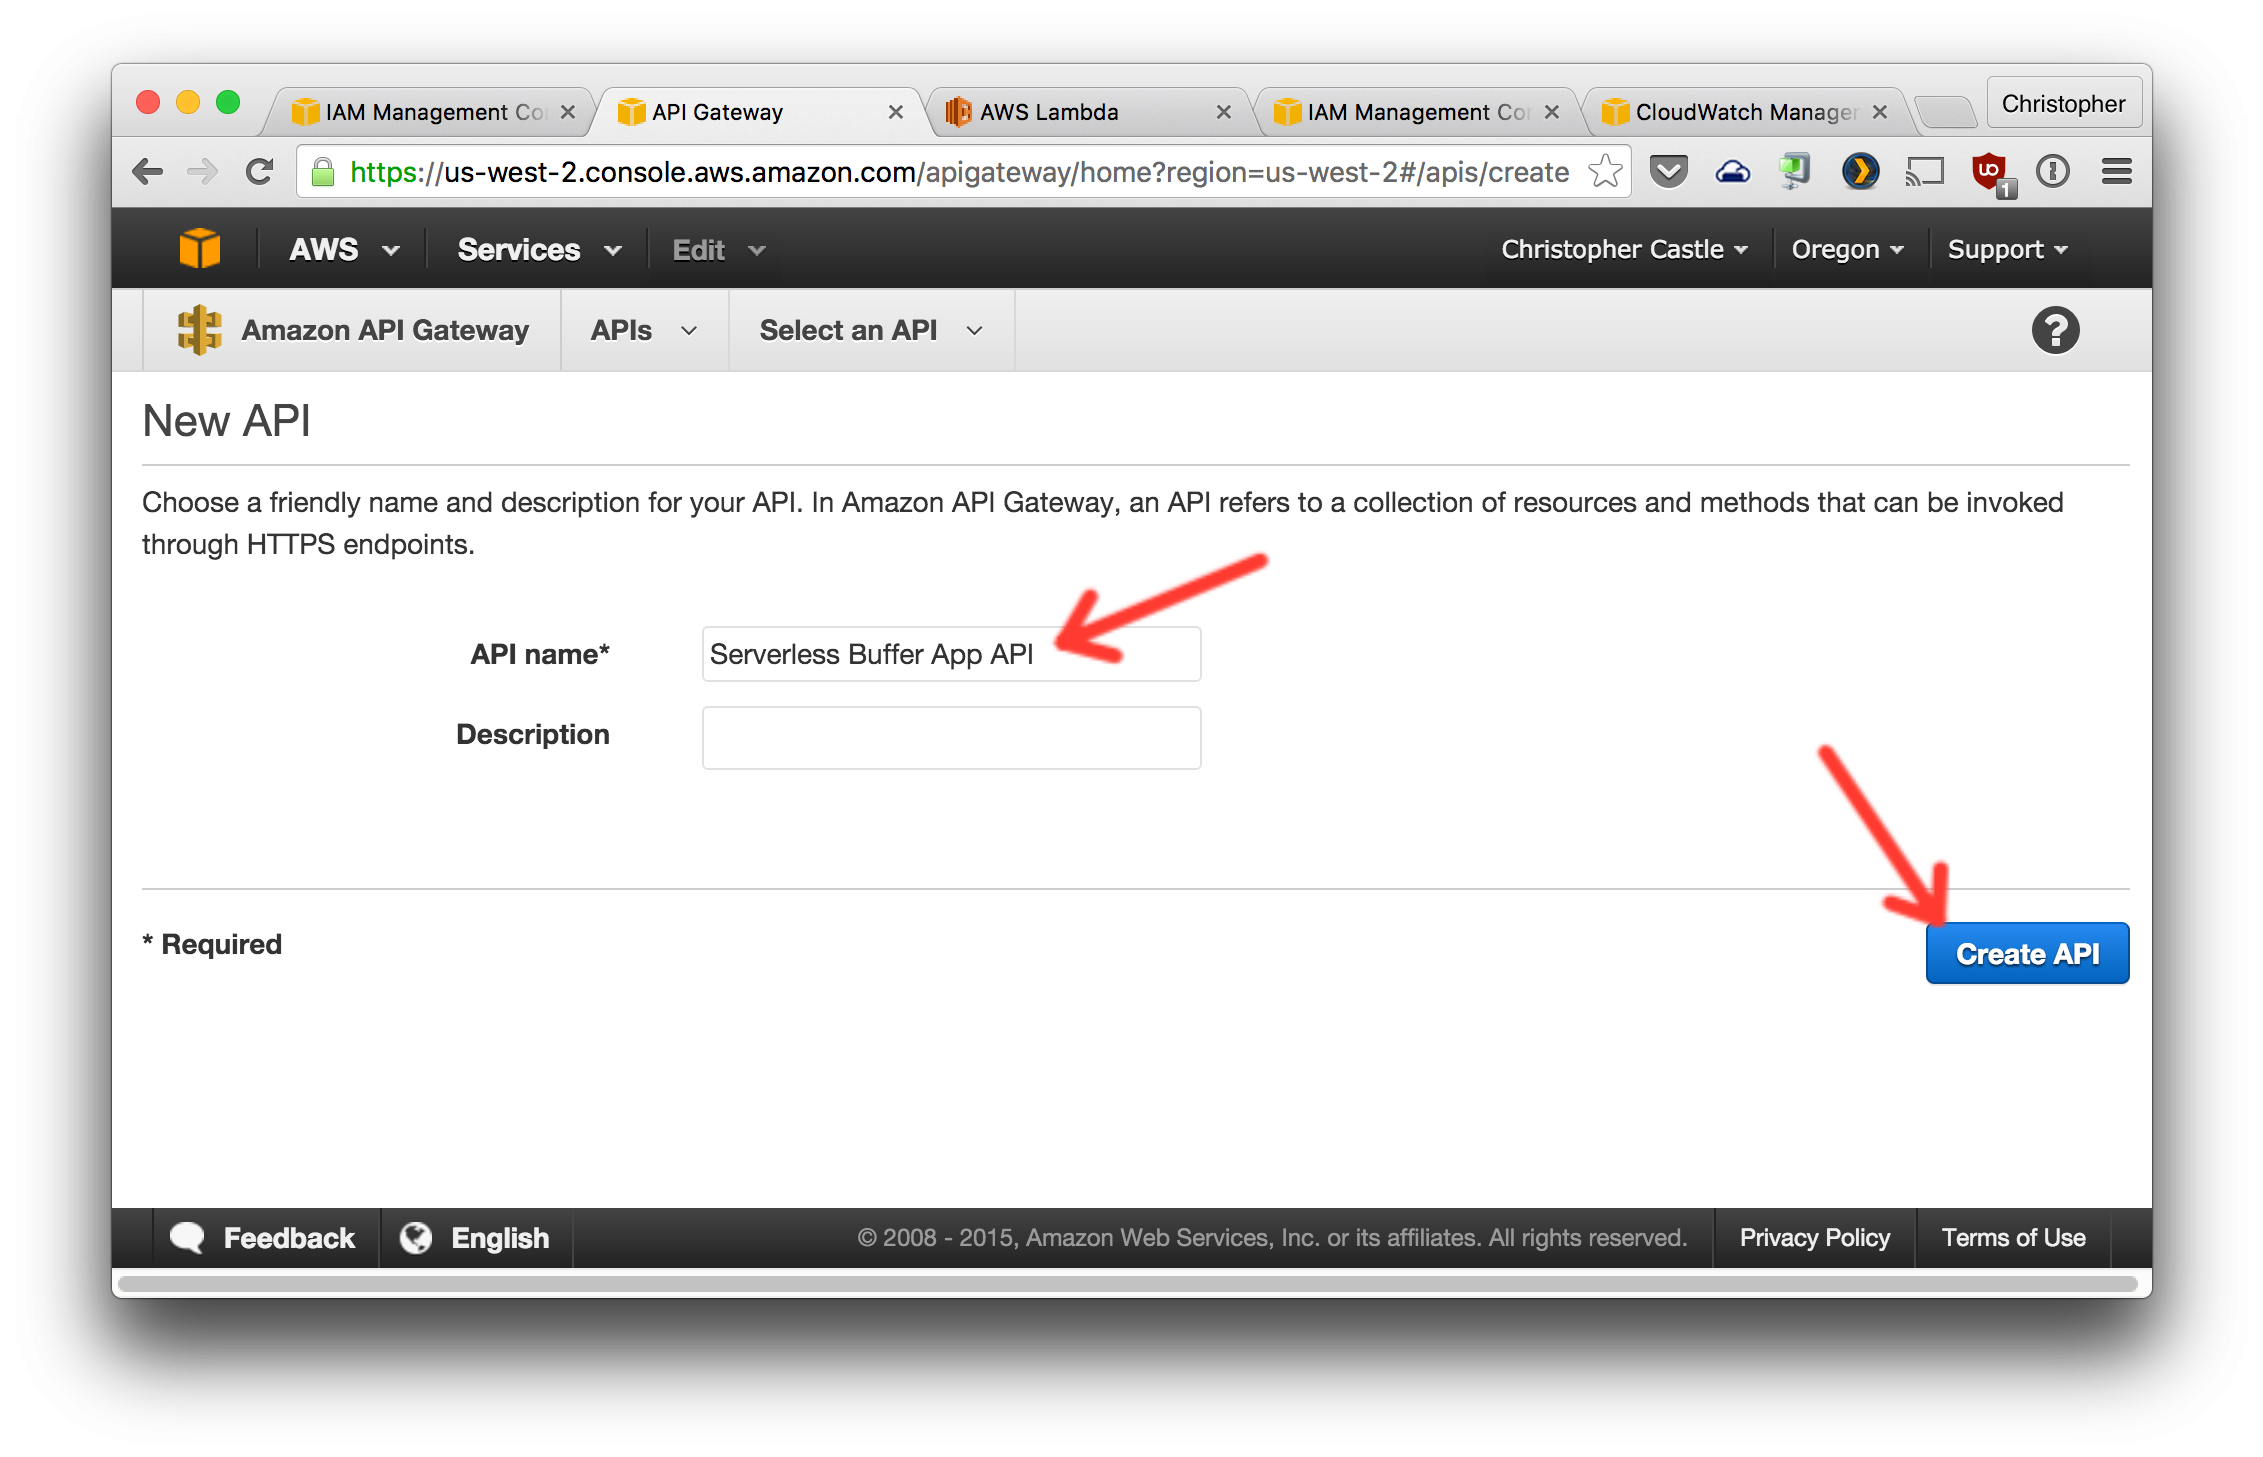This screenshot has width=2263, height=1457.
Task: Click the 1Password extension icon
Action: tap(2052, 172)
